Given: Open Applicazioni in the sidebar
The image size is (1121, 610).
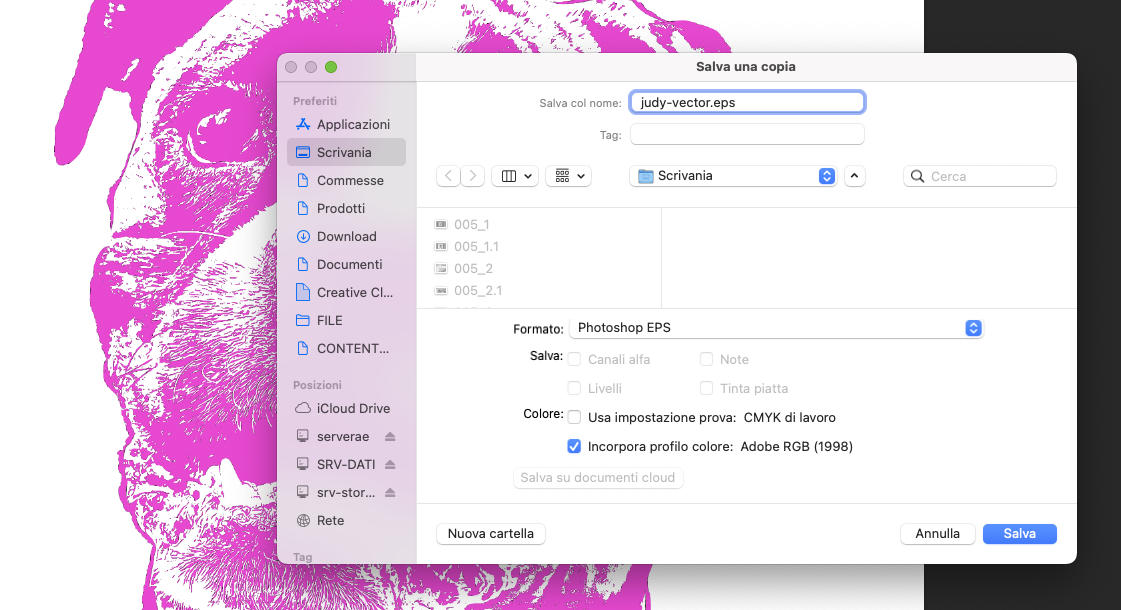Looking at the screenshot, I should 353,125.
